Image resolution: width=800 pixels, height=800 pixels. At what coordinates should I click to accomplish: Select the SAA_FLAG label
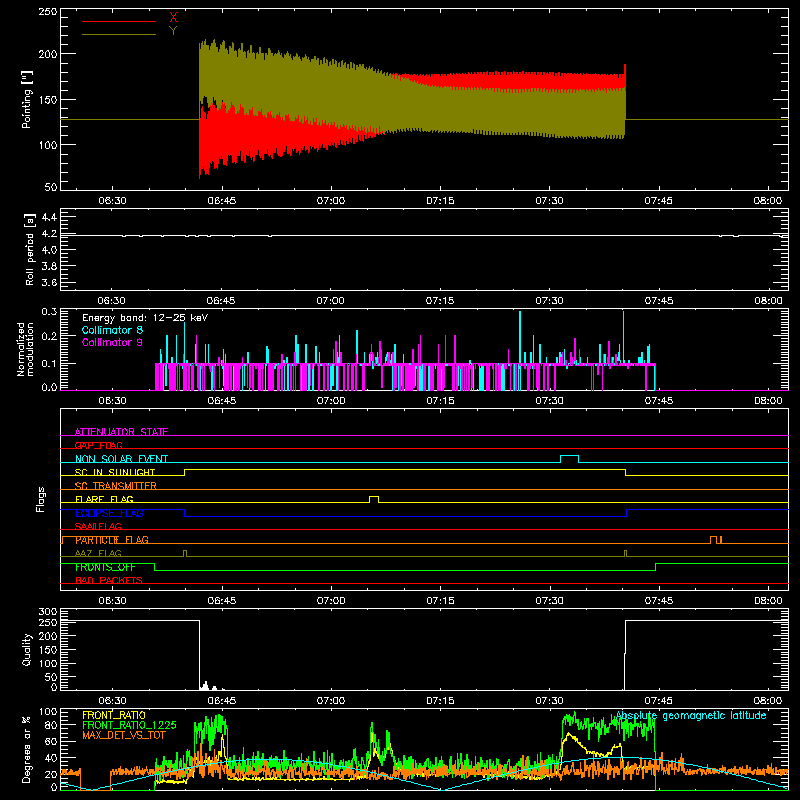pyautogui.click(x=98, y=526)
